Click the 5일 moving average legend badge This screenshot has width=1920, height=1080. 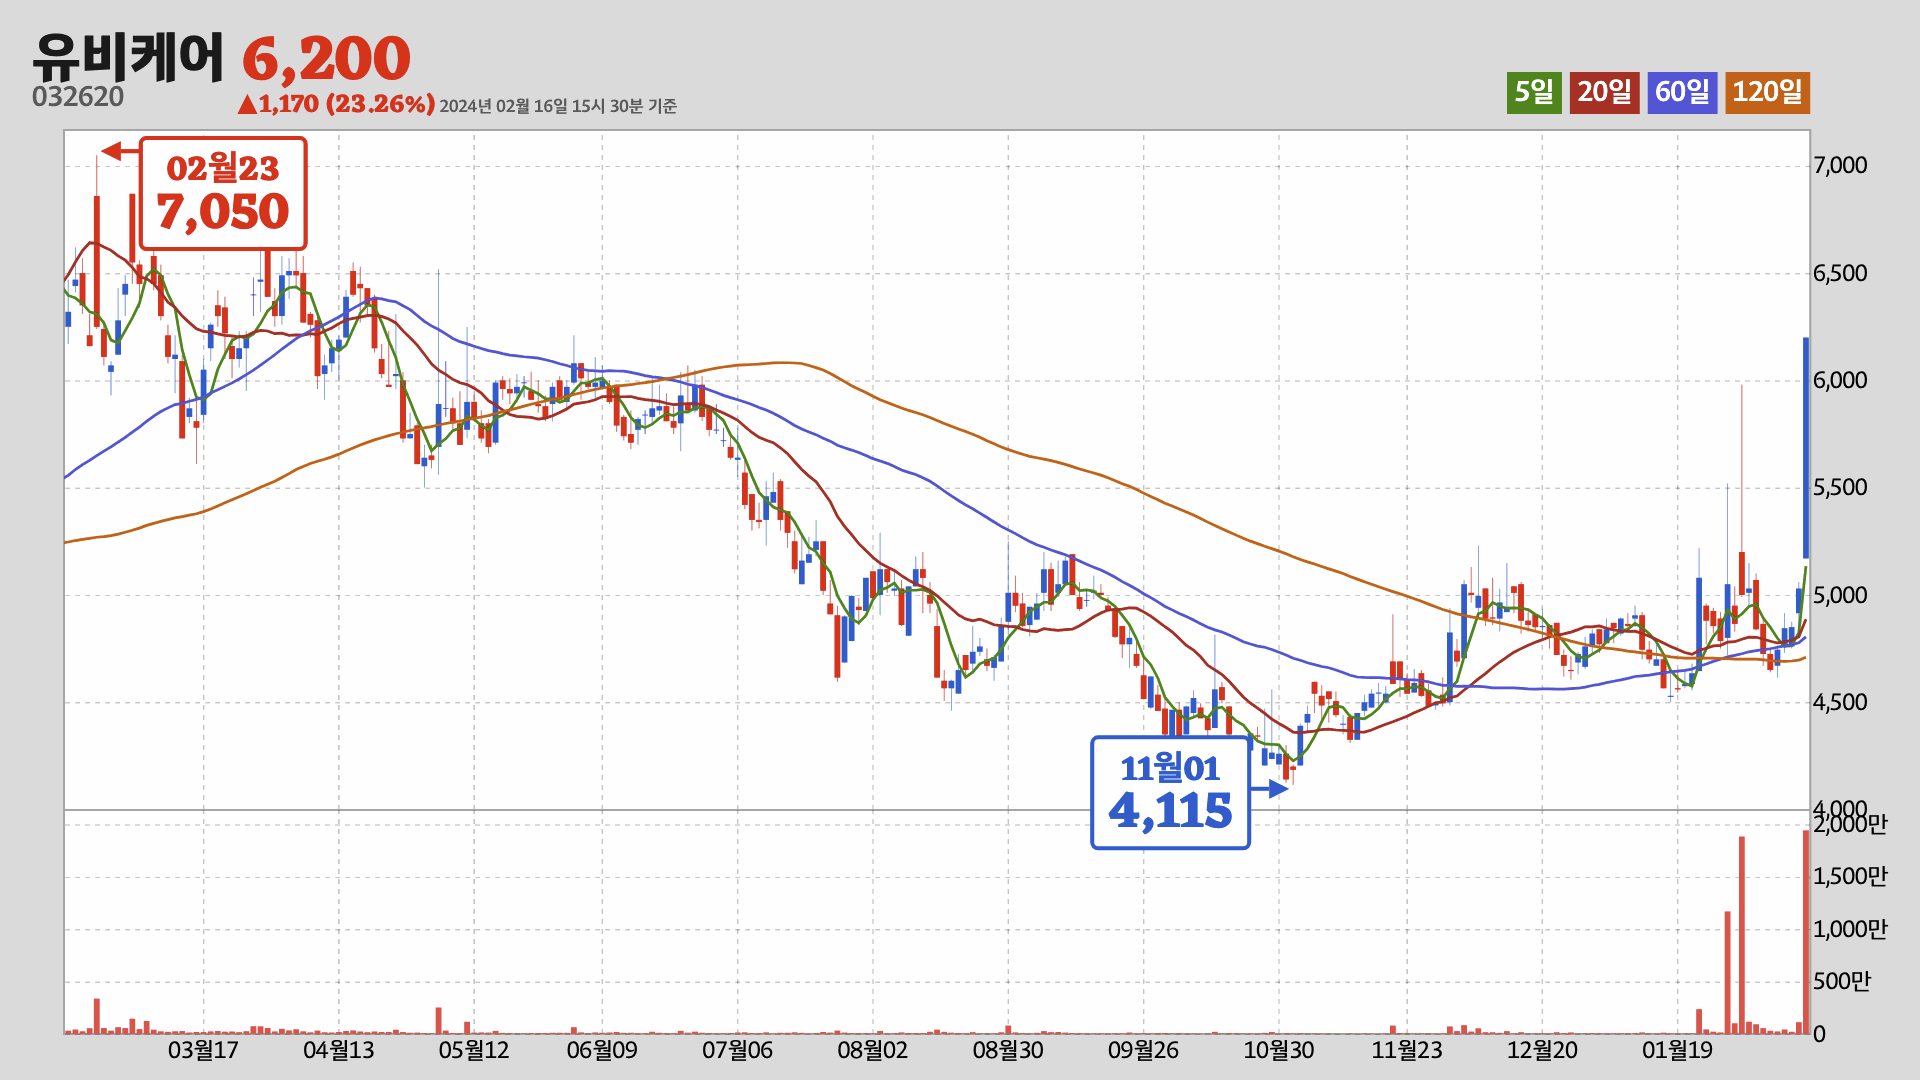[x=1534, y=93]
